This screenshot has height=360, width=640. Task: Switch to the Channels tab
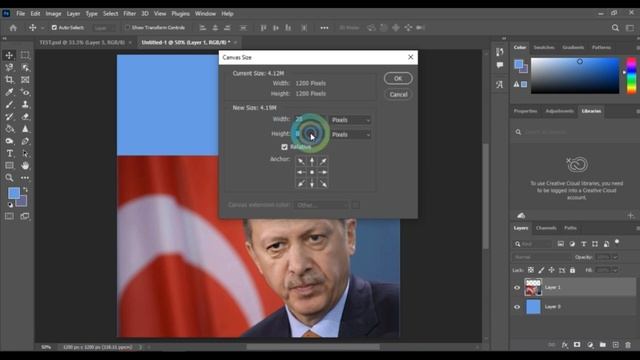[x=546, y=228]
